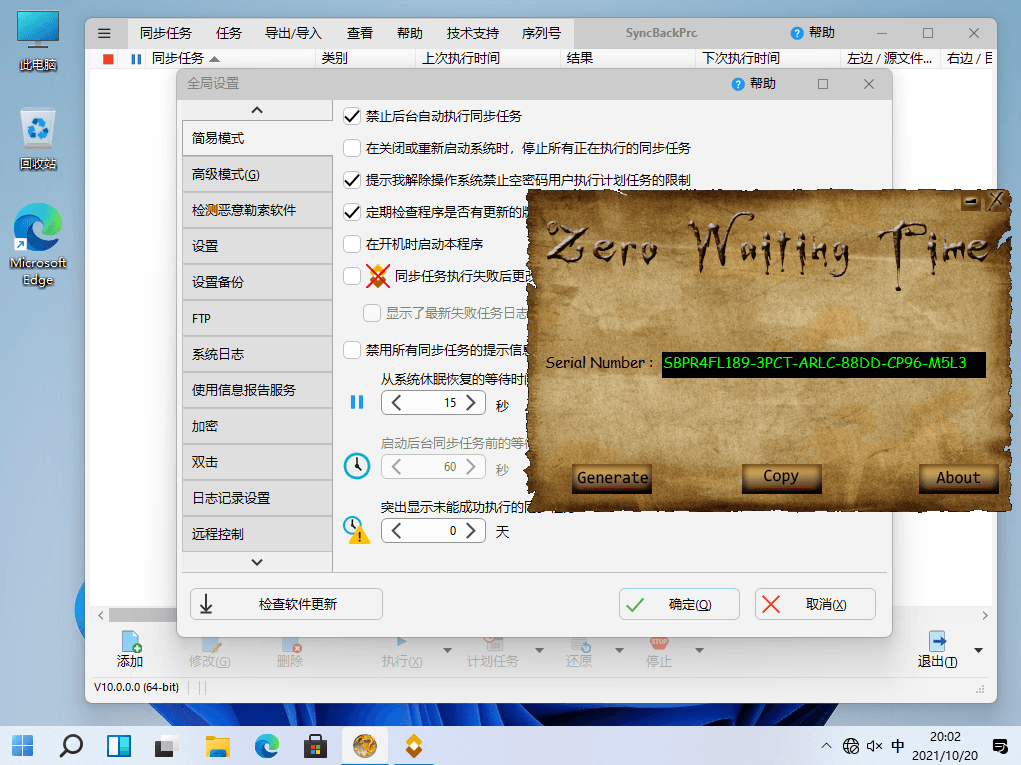Increase the 15 seconds wait value
1021x765 pixels.
[471, 403]
